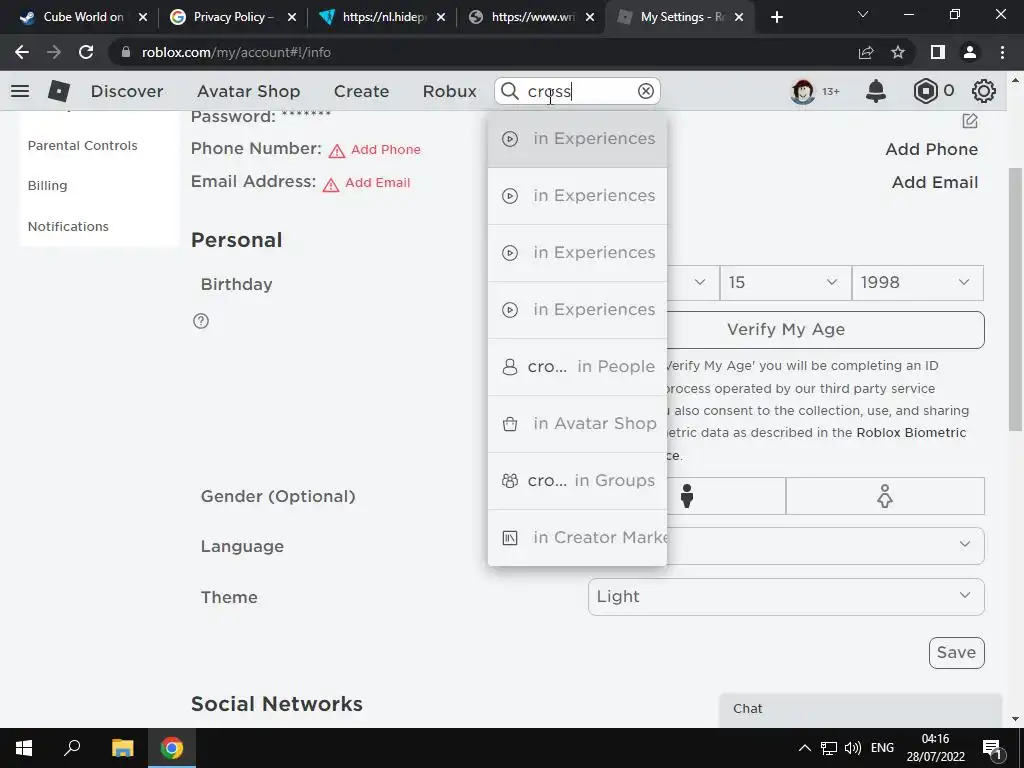Open Avatar Shop in top navigation

[x=249, y=91]
